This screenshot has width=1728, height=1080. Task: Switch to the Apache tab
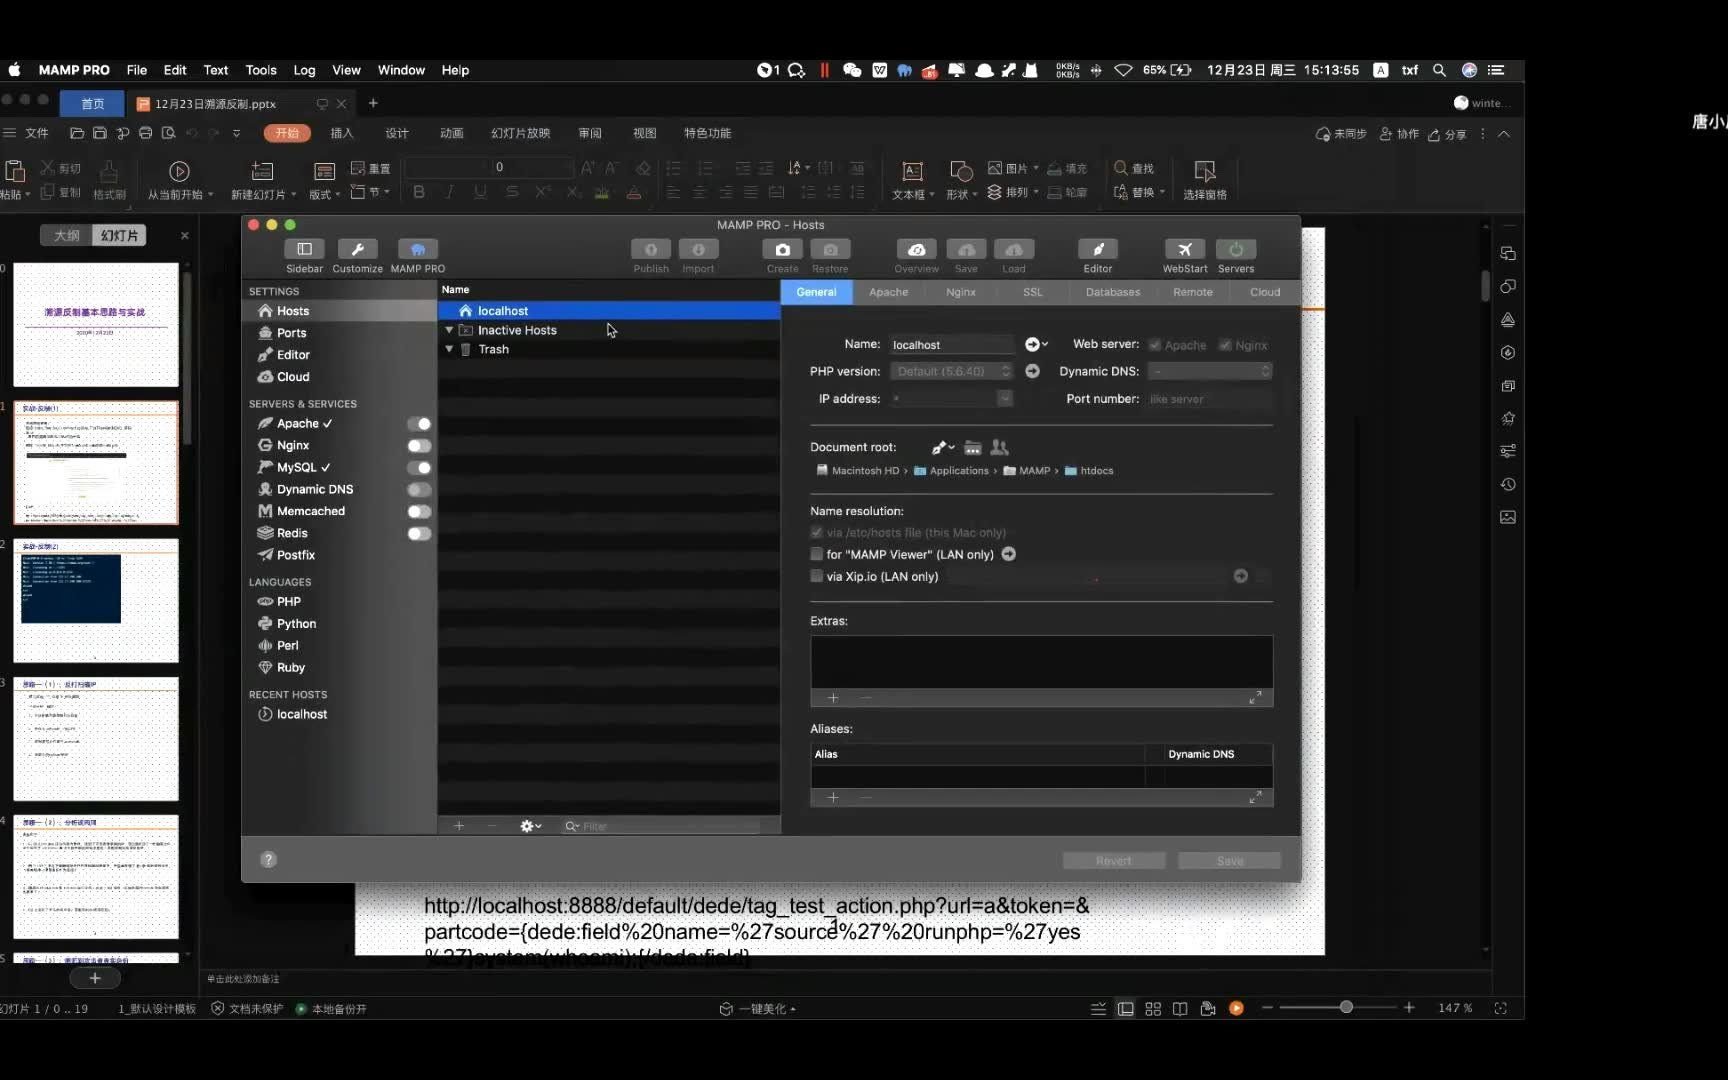[888, 292]
